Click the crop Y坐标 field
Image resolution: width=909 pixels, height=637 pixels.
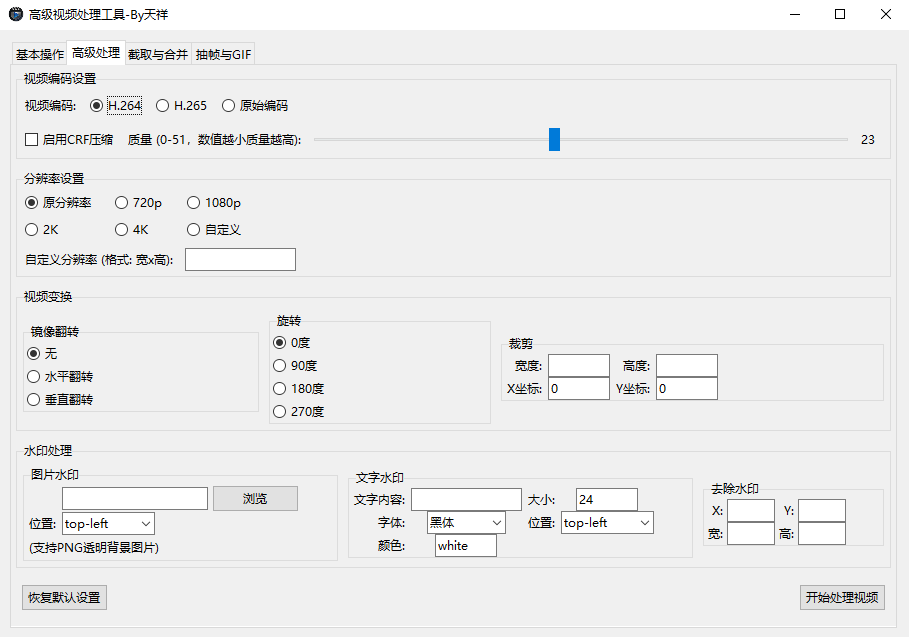pos(687,388)
